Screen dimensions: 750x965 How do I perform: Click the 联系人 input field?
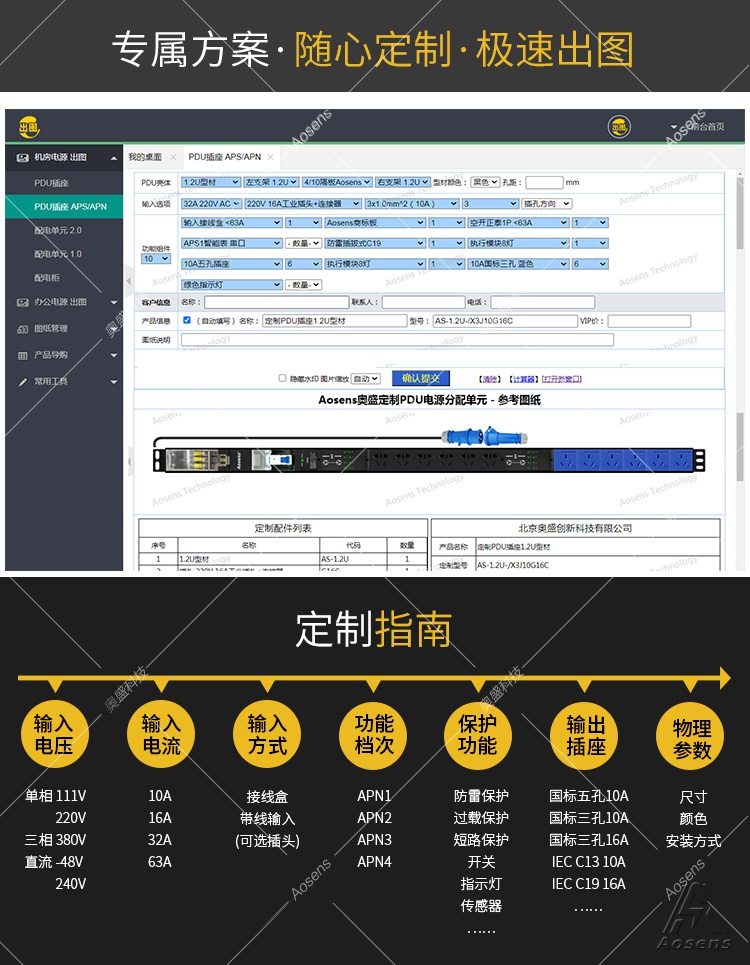(x=423, y=302)
